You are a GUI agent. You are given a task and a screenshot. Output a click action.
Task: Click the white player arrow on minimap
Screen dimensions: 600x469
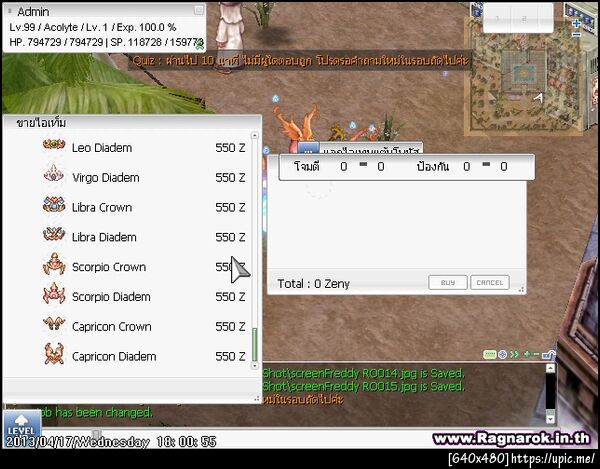coord(538,98)
